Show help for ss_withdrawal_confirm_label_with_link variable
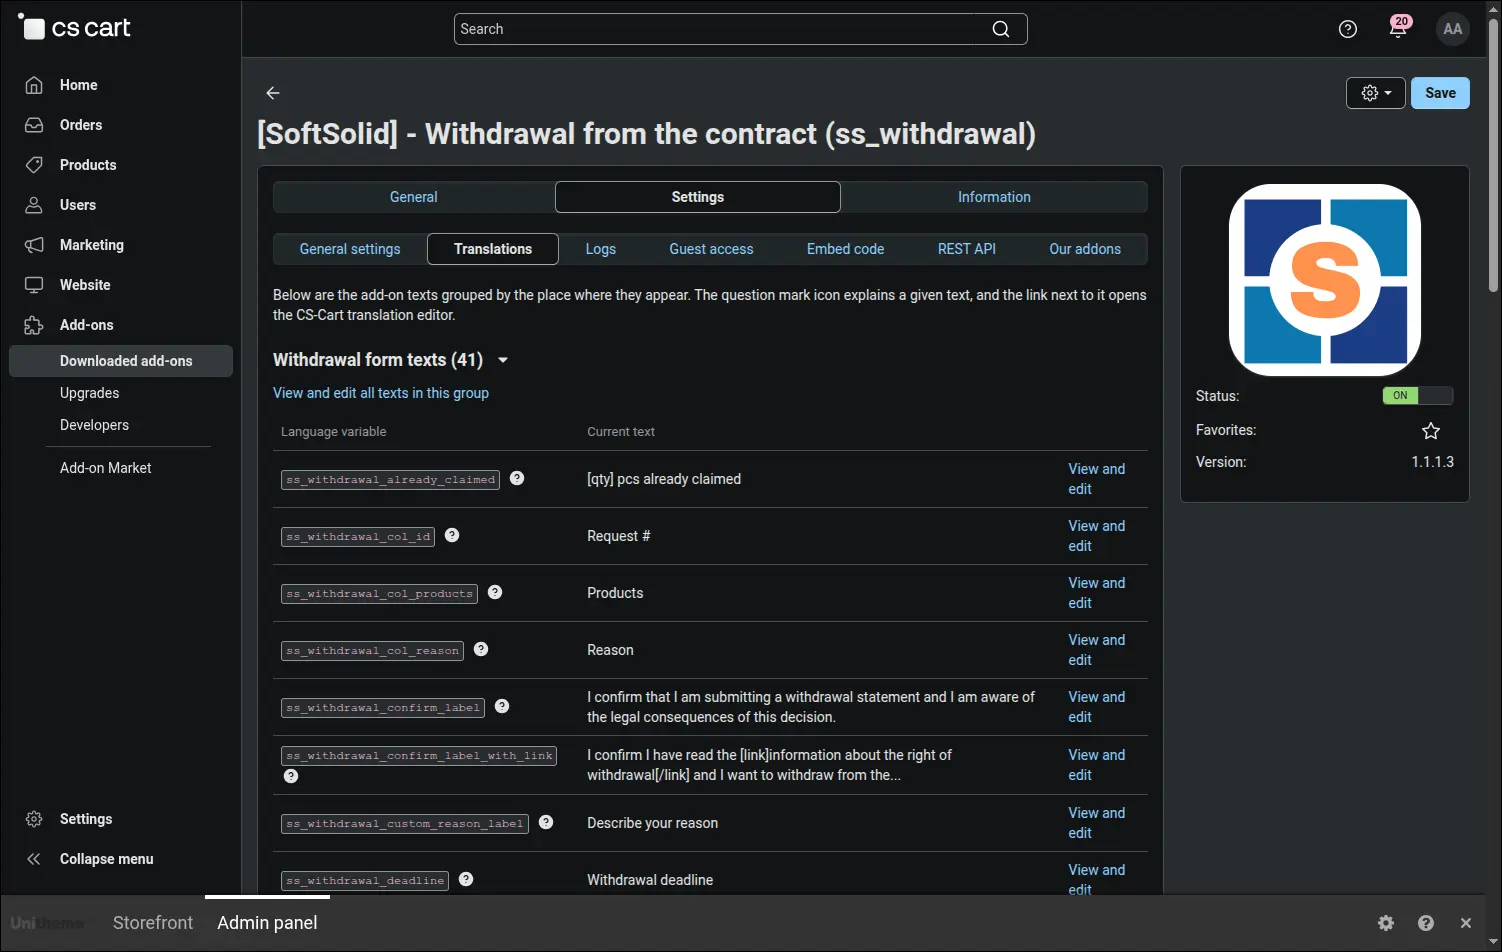1502x952 pixels. [x=291, y=776]
